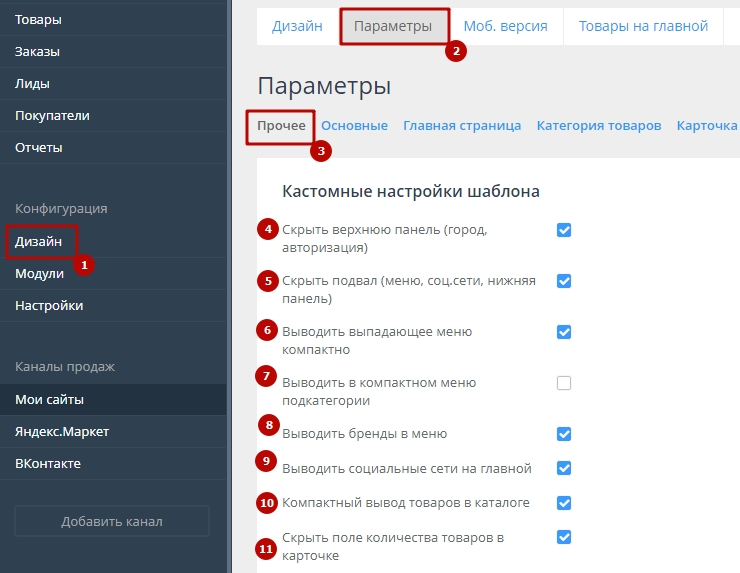Open the Параметры tab
Screen dimensions: 740x573
click(393, 26)
